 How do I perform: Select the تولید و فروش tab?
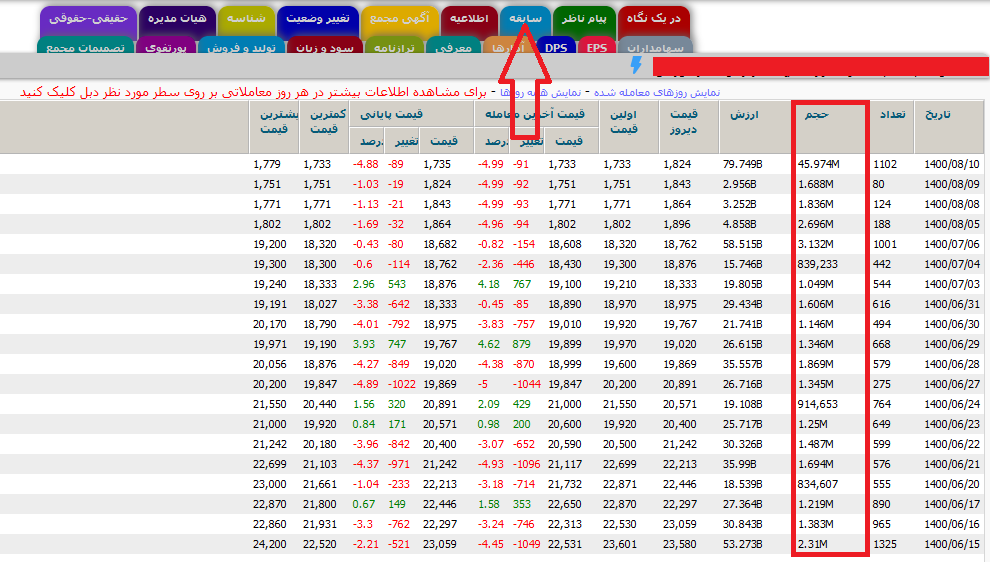pos(241,47)
